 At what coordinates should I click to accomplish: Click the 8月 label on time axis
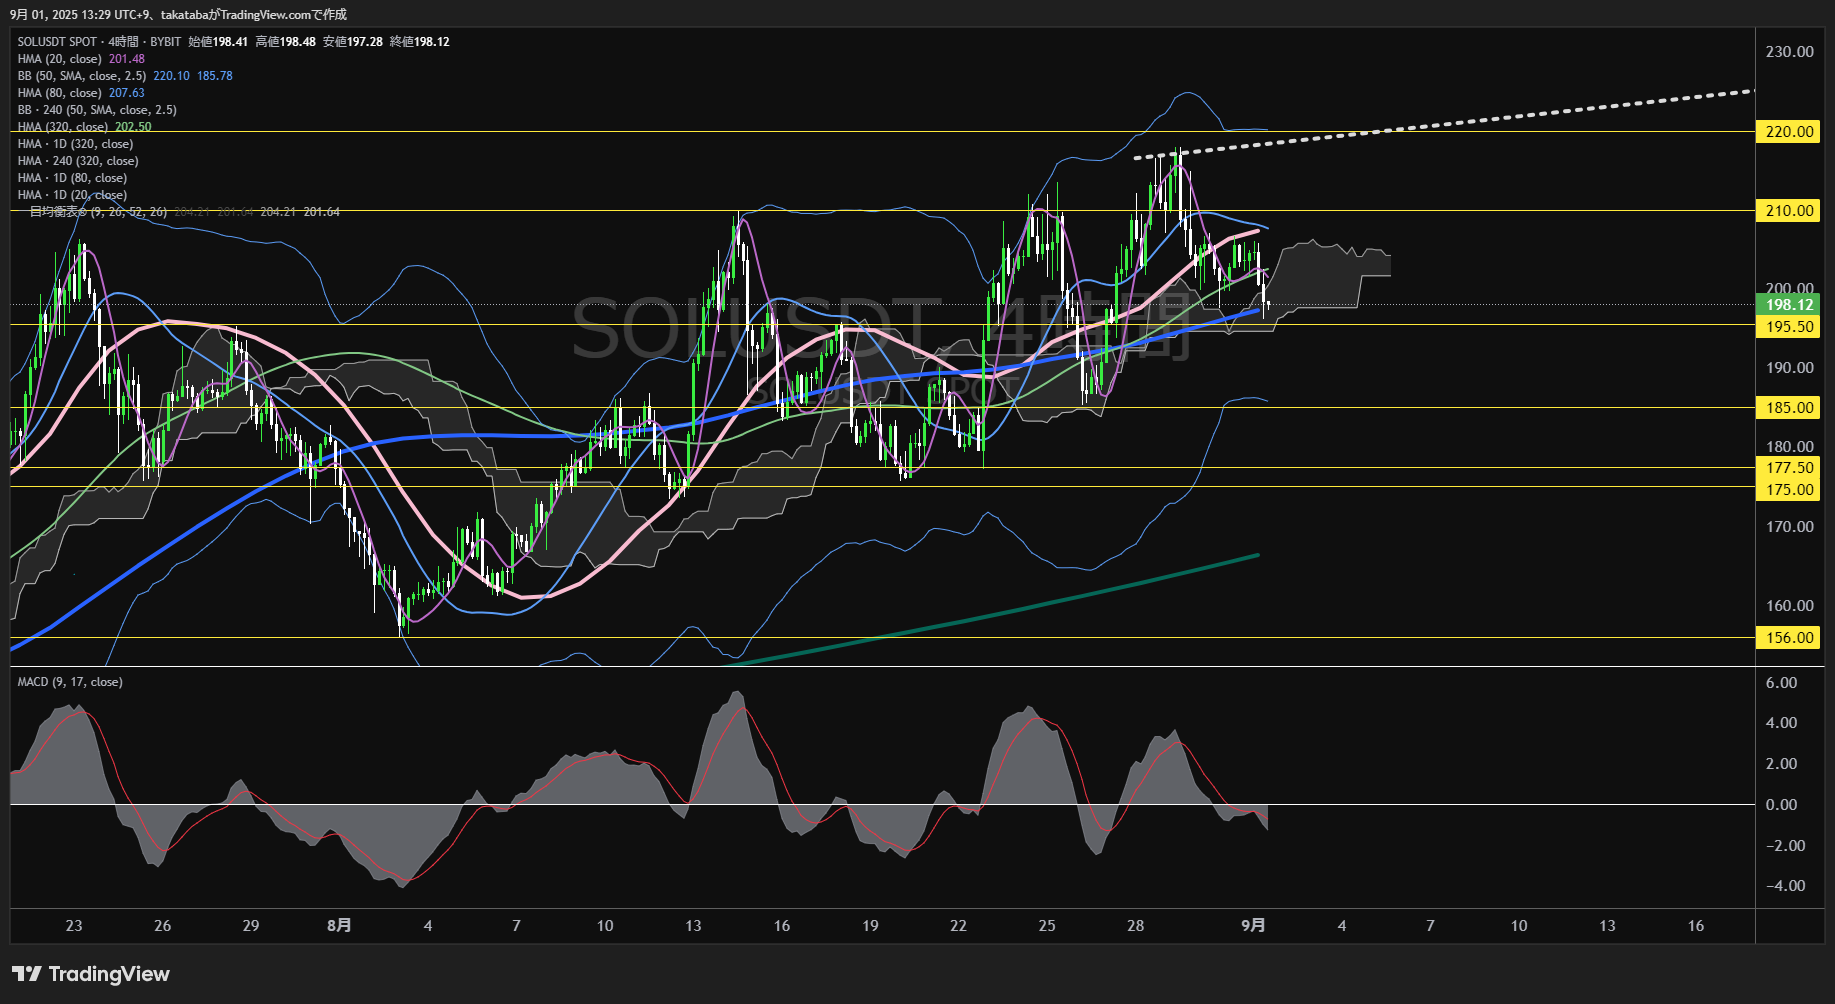click(339, 925)
